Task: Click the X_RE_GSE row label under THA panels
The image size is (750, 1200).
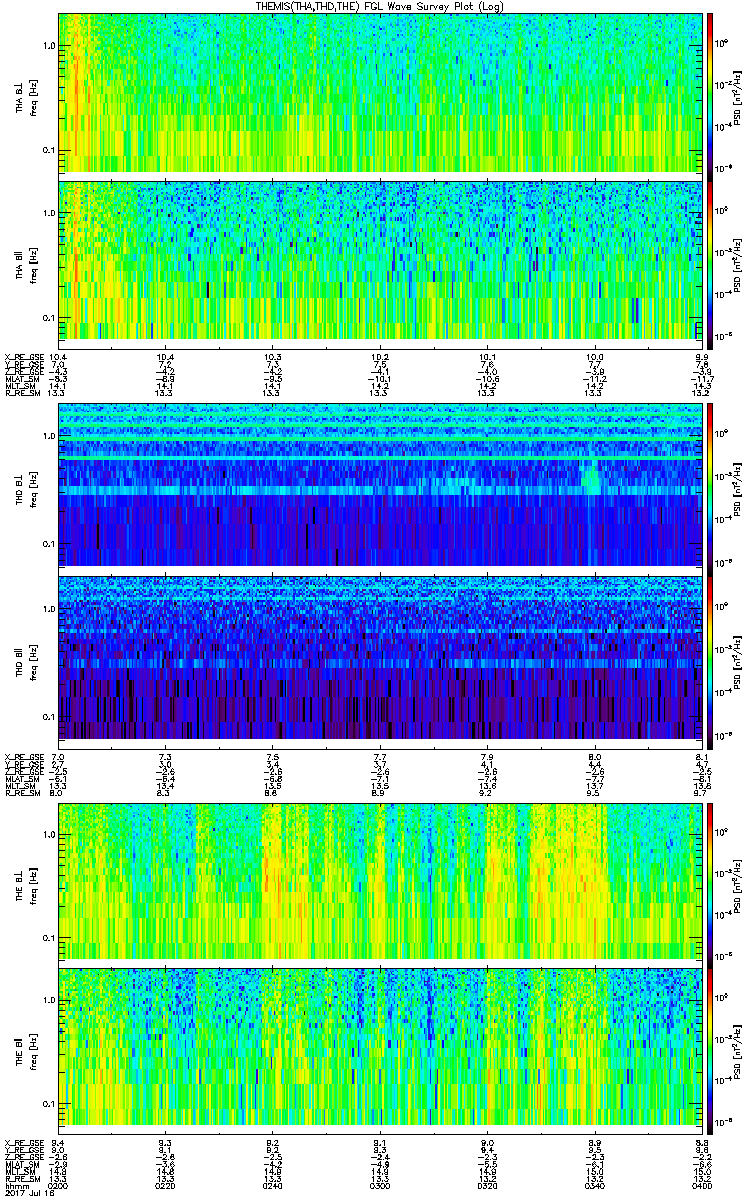Action: 22,357
